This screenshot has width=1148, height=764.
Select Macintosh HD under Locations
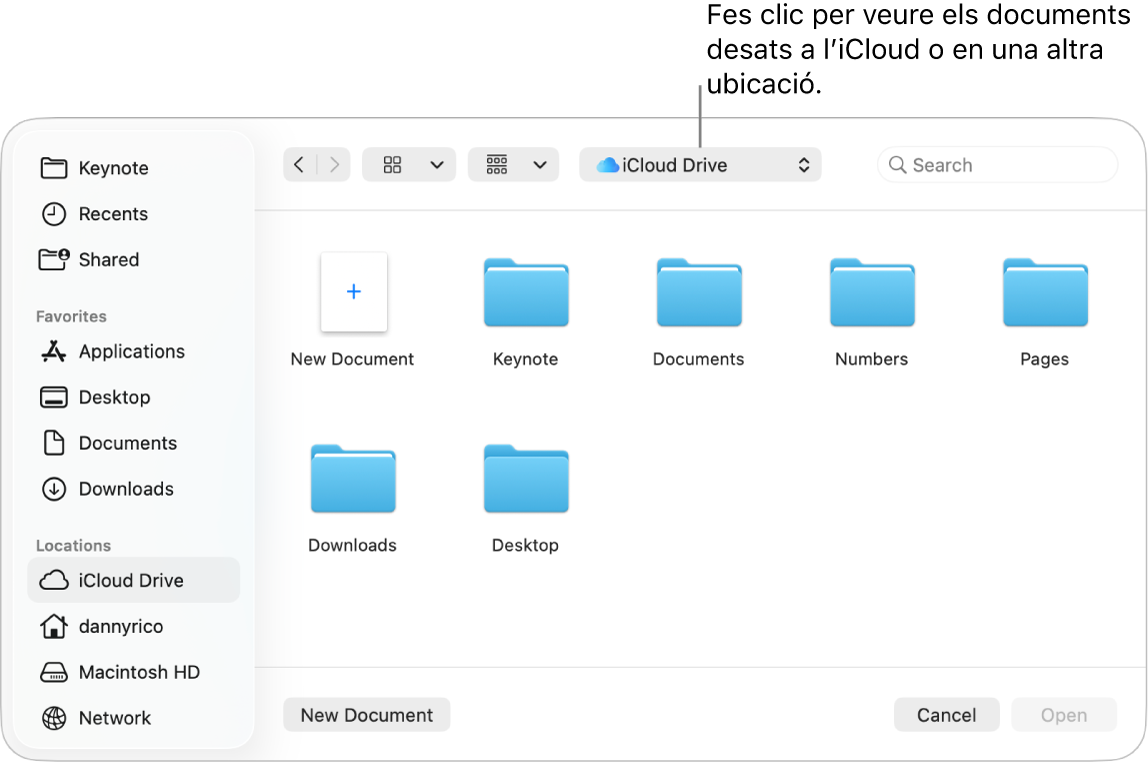tap(139, 672)
